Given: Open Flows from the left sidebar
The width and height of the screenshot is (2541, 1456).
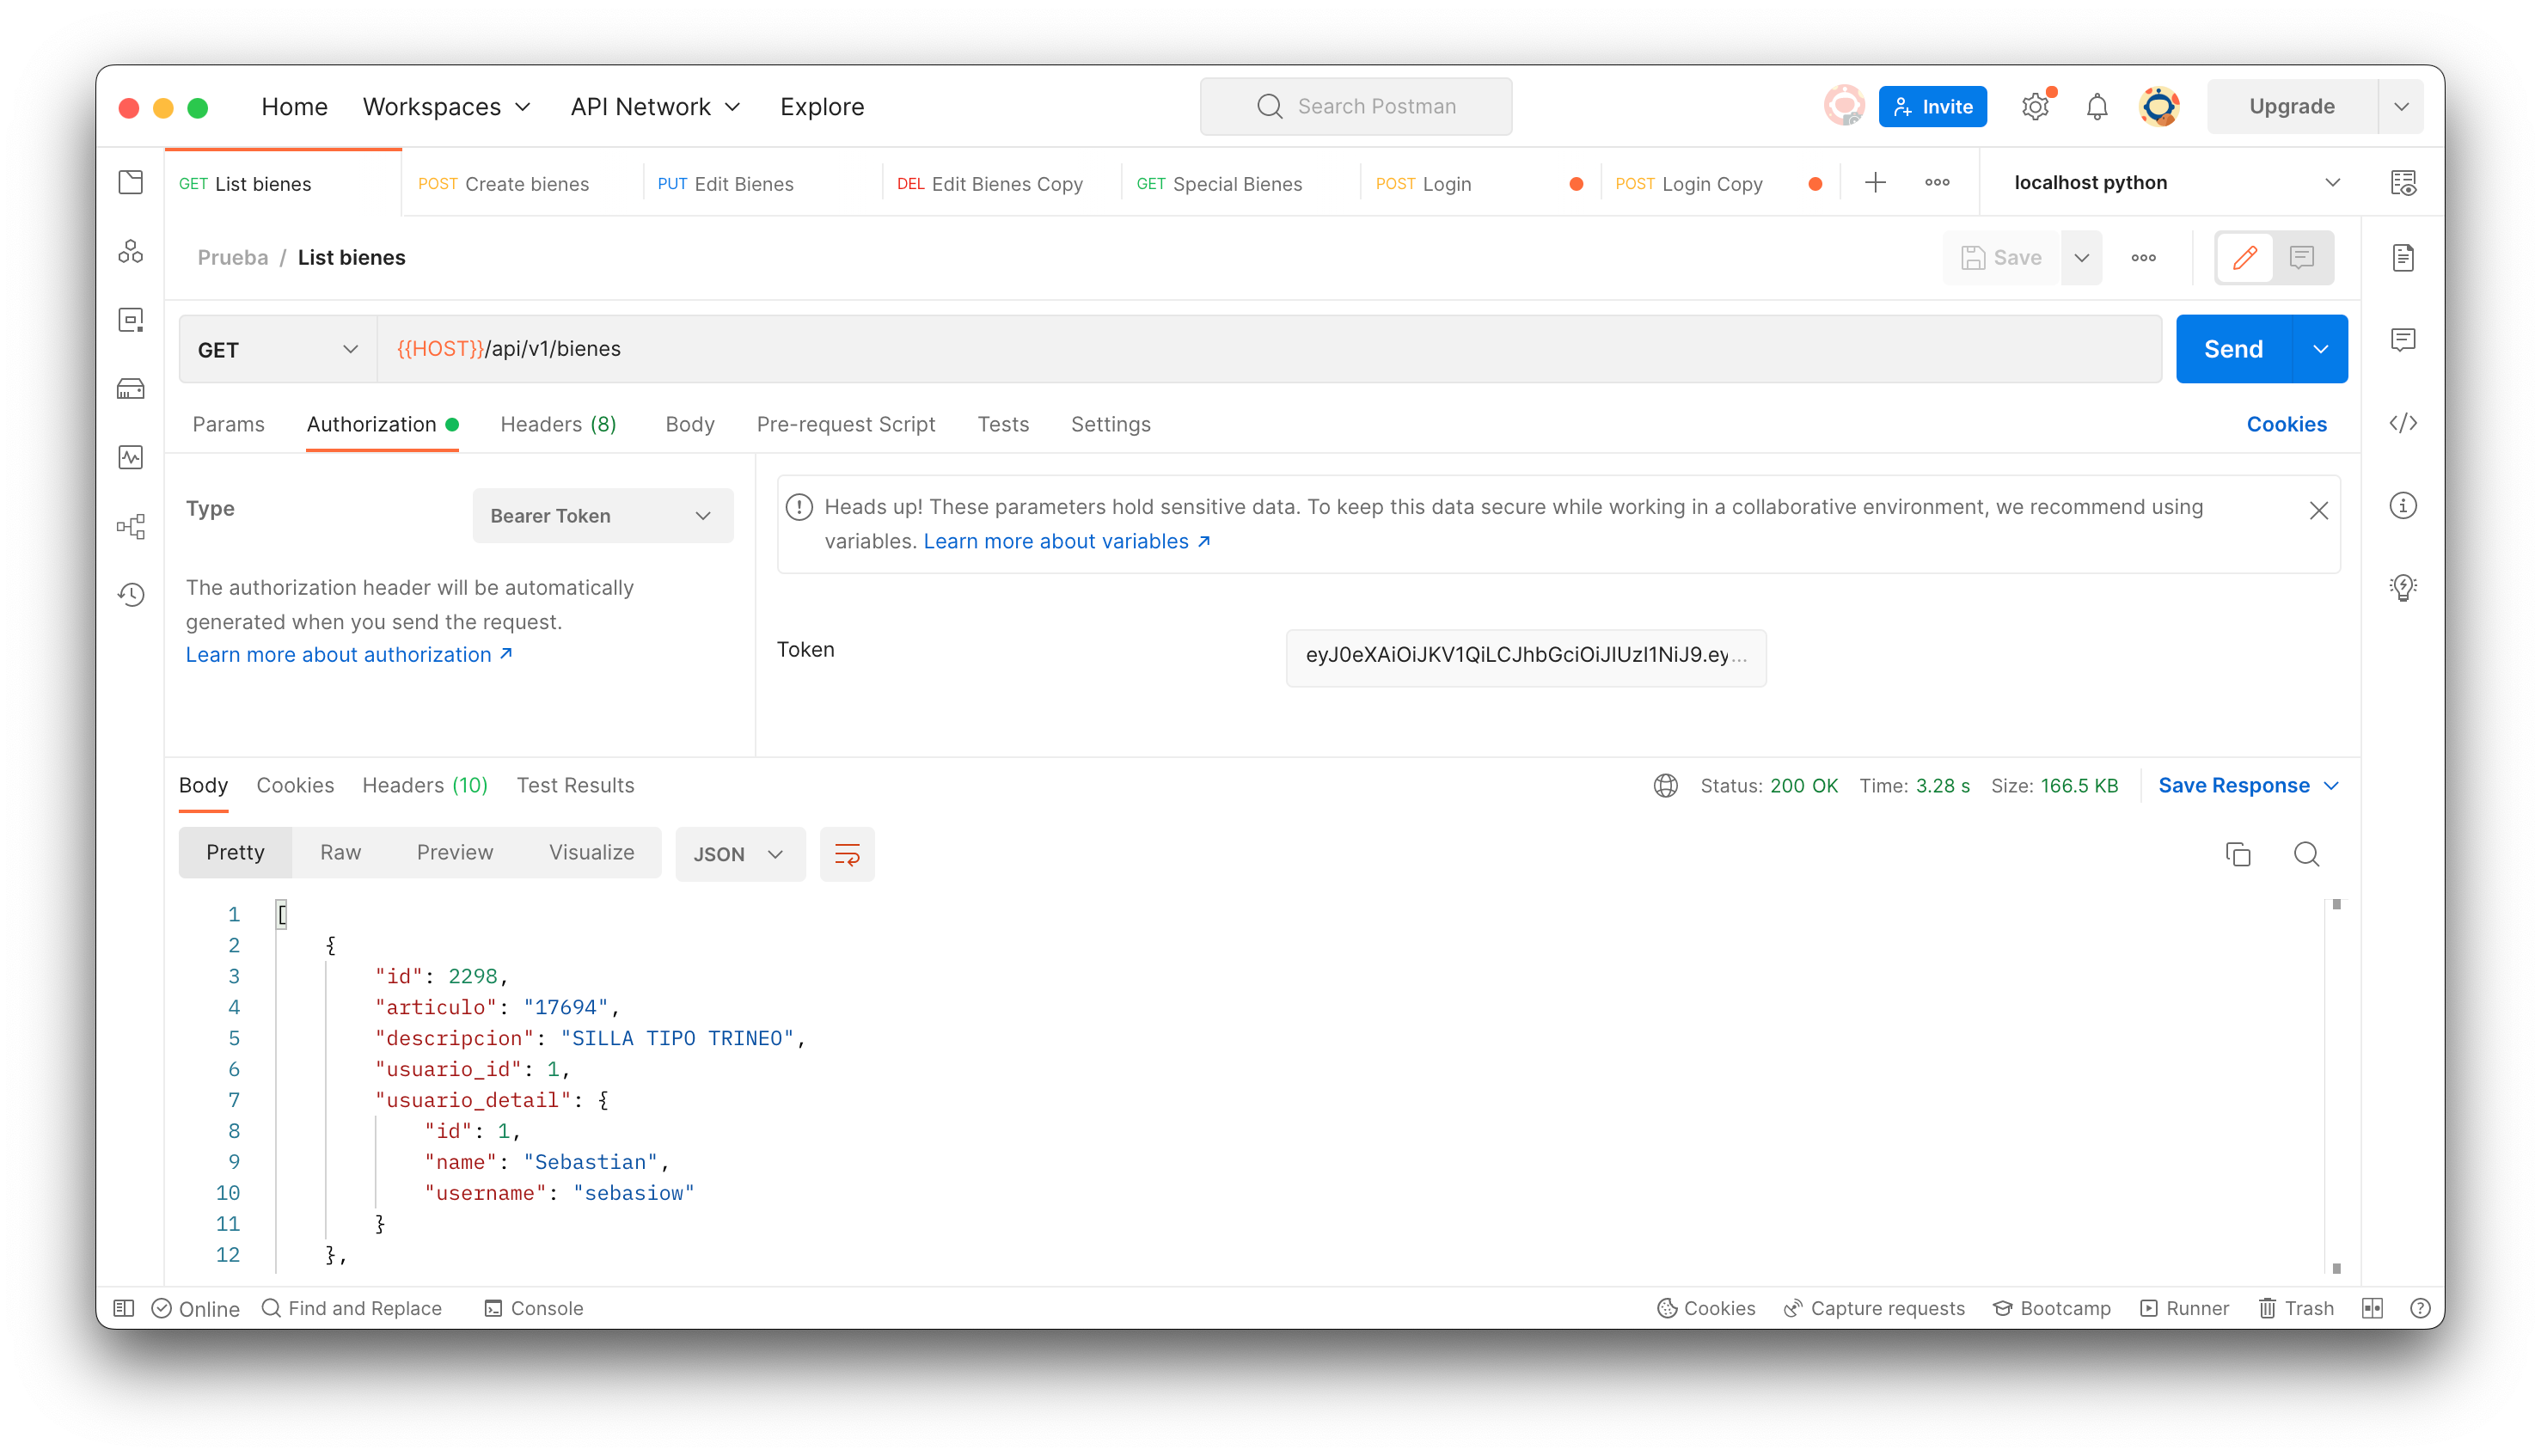Looking at the screenshot, I should click(131, 526).
